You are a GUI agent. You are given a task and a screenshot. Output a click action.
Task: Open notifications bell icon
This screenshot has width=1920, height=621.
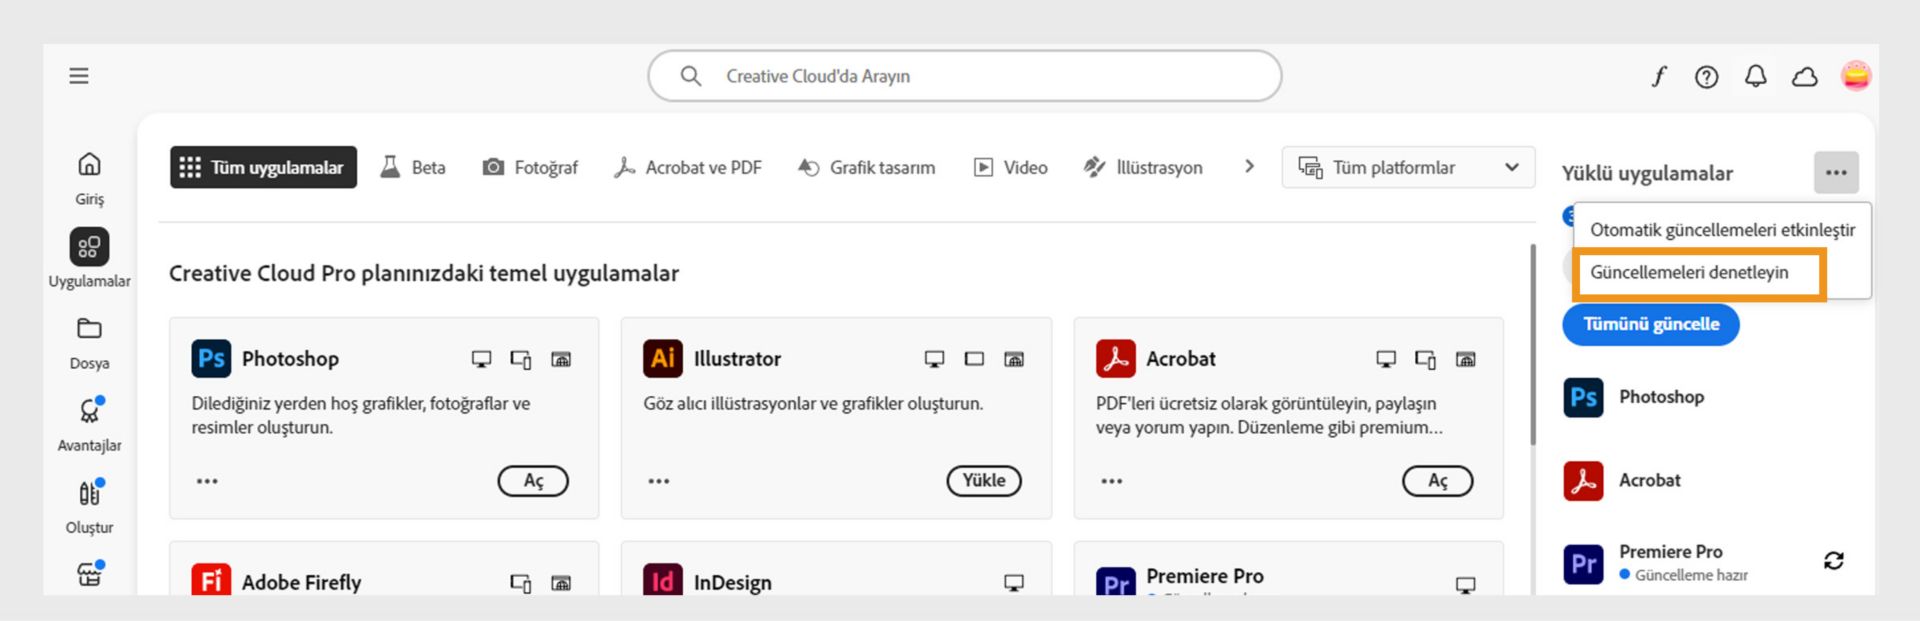coord(1755,76)
